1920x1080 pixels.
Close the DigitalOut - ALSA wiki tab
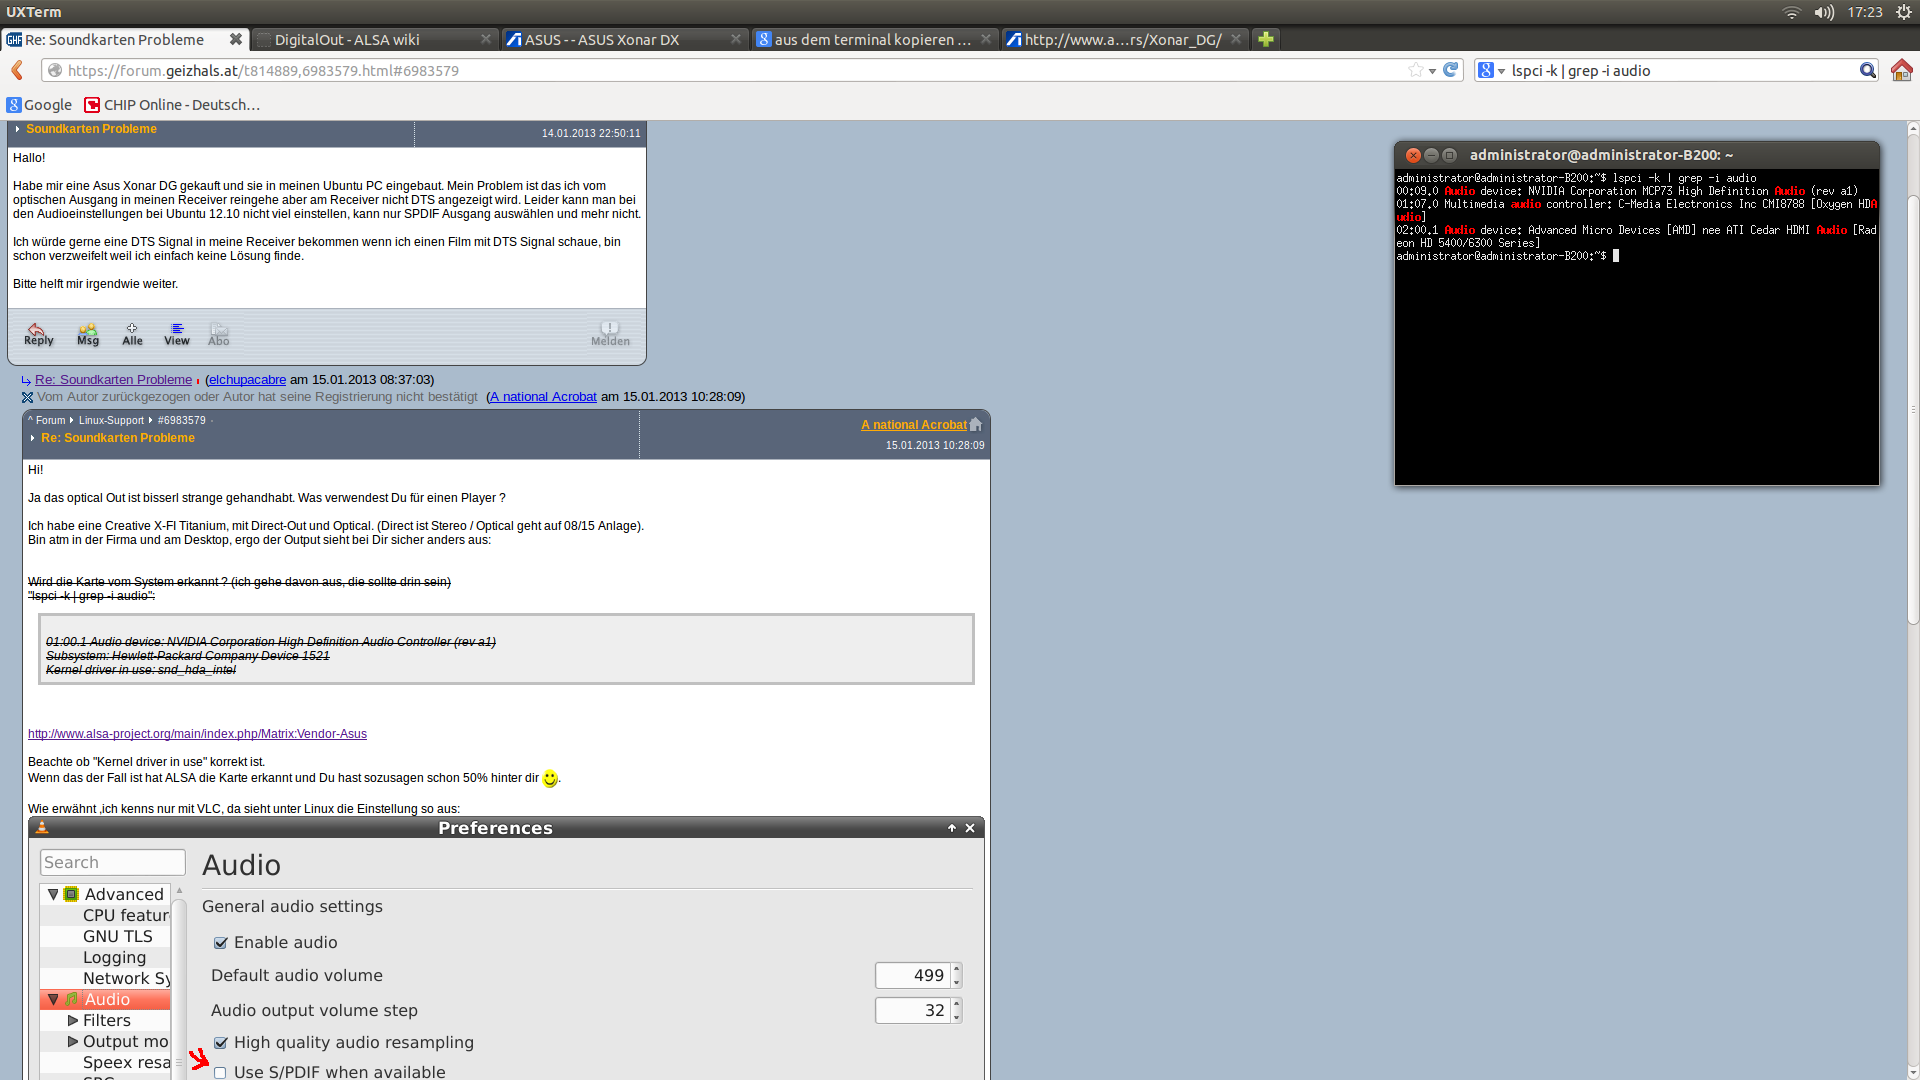click(x=486, y=39)
